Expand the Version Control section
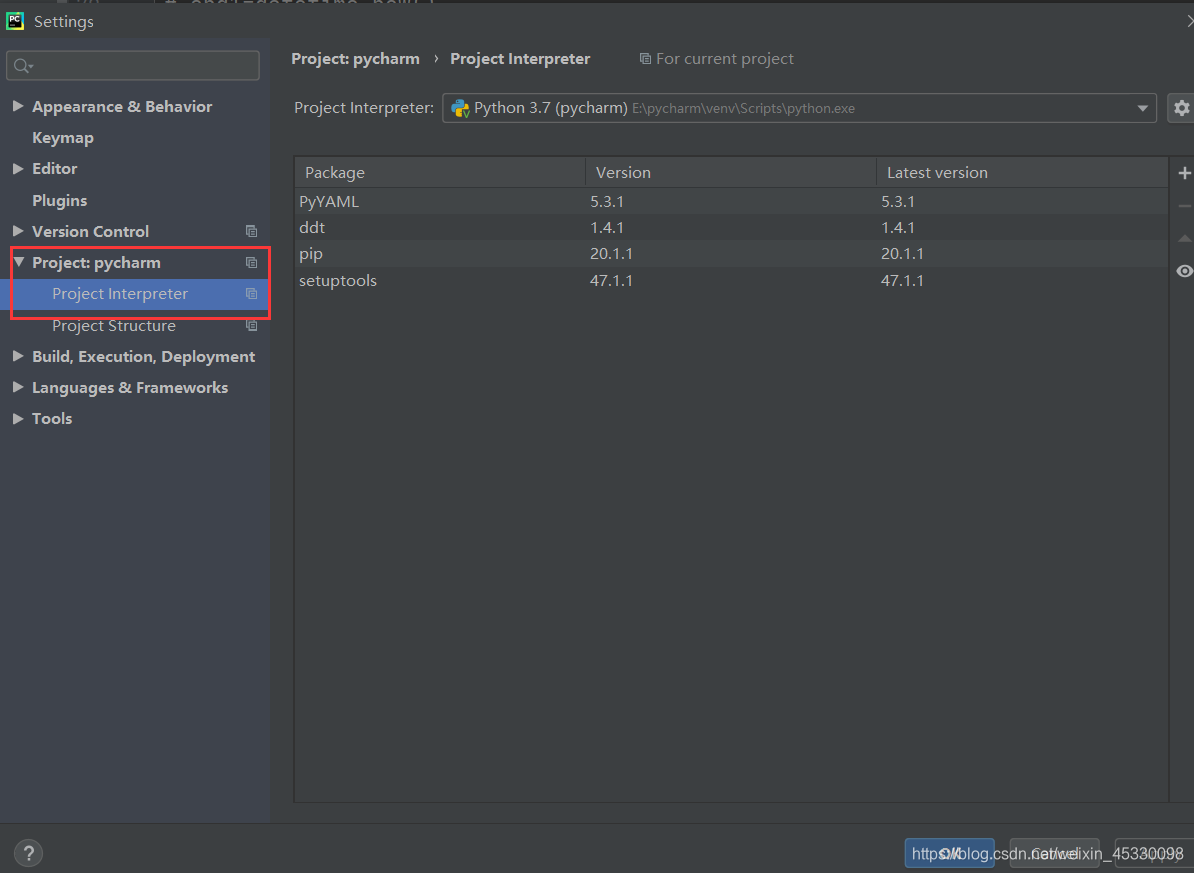The width and height of the screenshot is (1194, 873). (x=18, y=231)
